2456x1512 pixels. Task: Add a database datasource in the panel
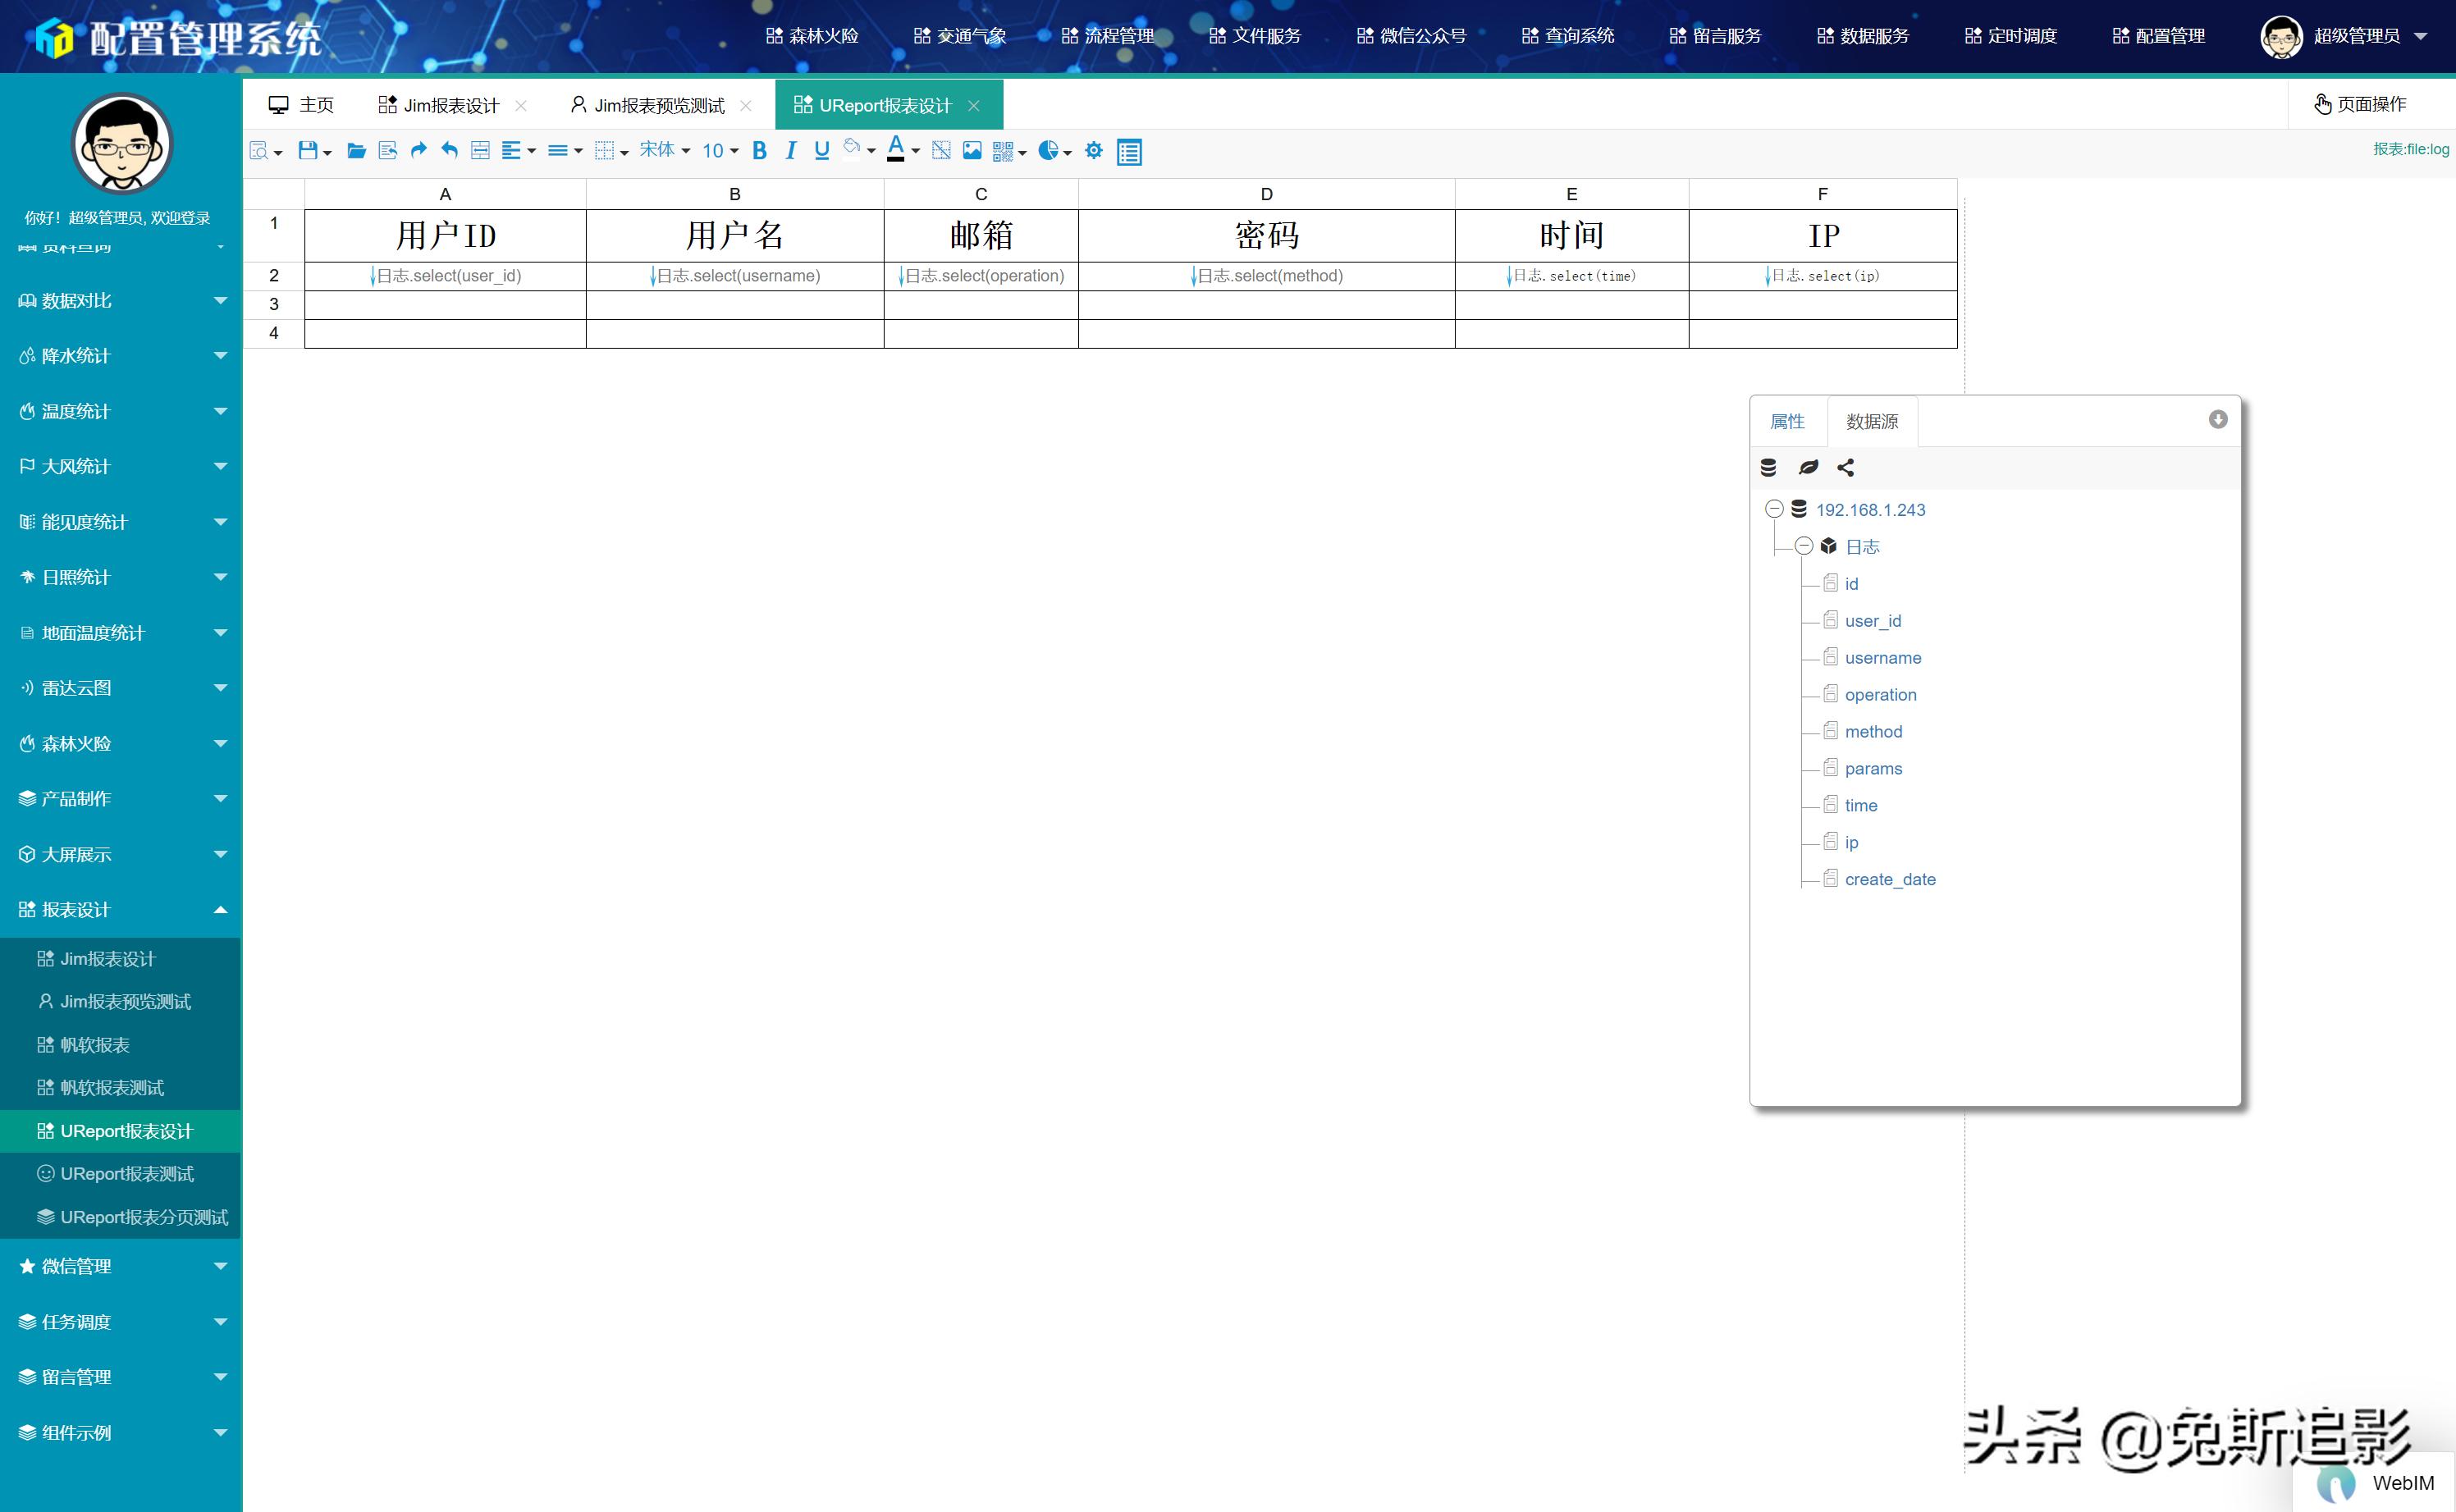(1769, 467)
